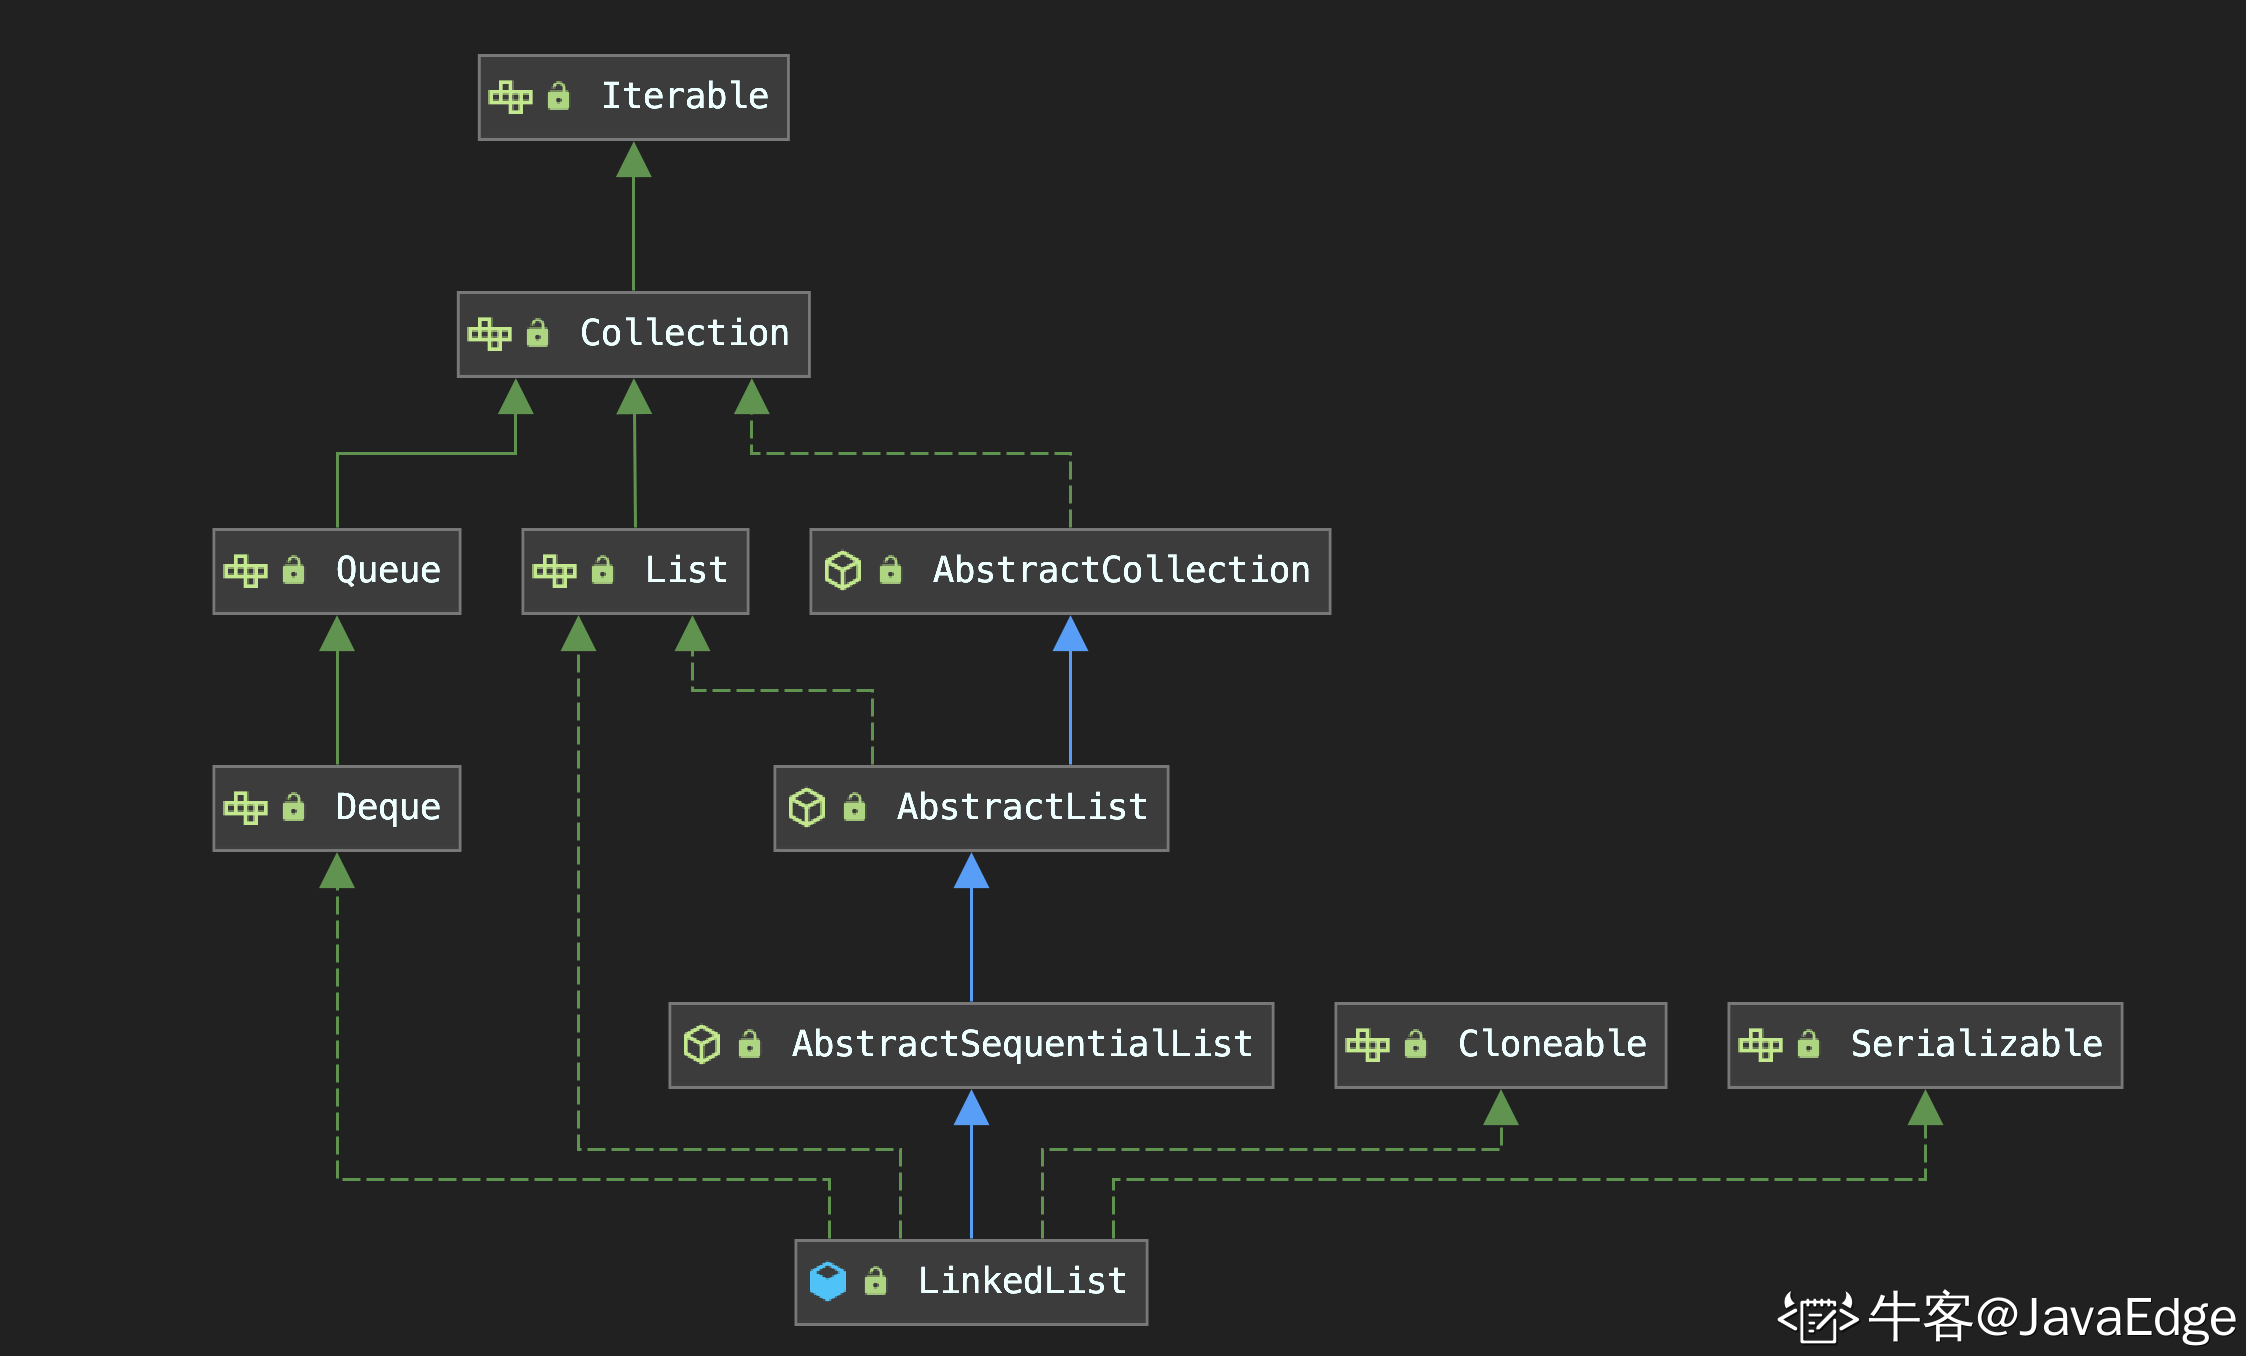Viewport: 2246px width, 1356px height.
Task: Select the AbstractCollection class label
Action: click(1121, 571)
